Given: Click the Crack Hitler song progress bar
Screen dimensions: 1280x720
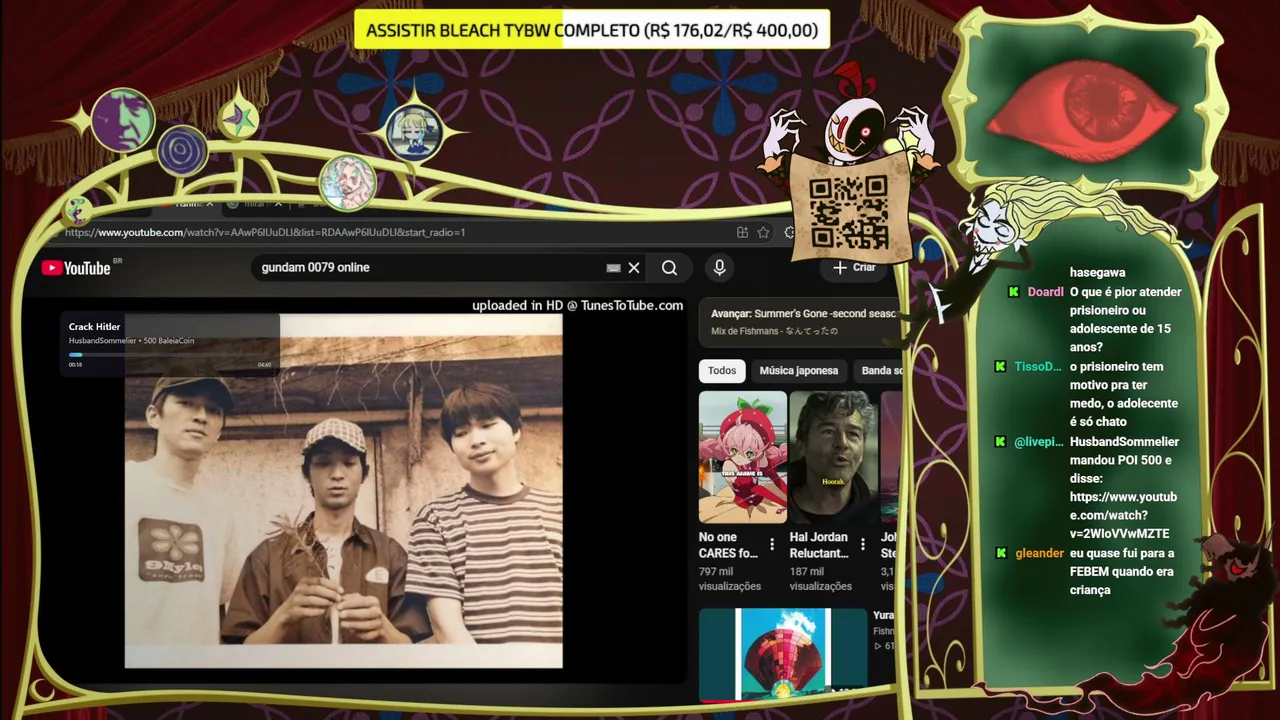Looking at the screenshot, I should click(x=170, y=355).
